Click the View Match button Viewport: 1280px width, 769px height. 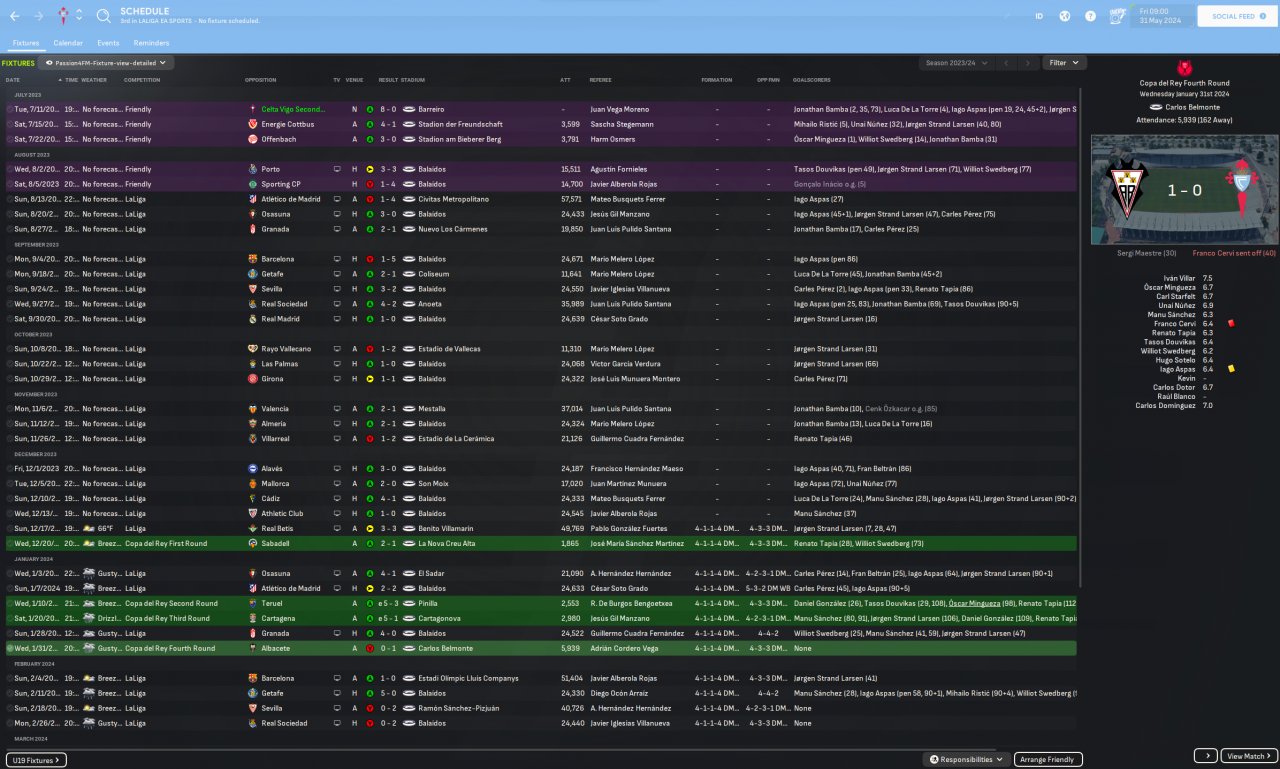(1249, 756)
